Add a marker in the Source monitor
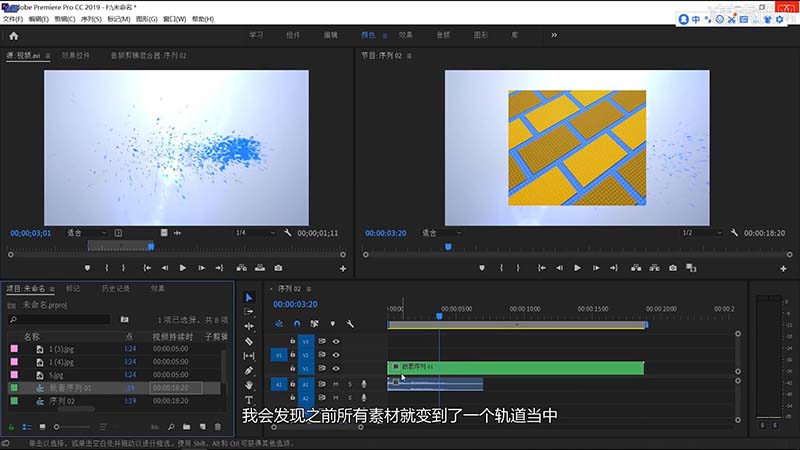Image resolution: width=800 pixels, height=450 pixels. [x=87, y=268]
